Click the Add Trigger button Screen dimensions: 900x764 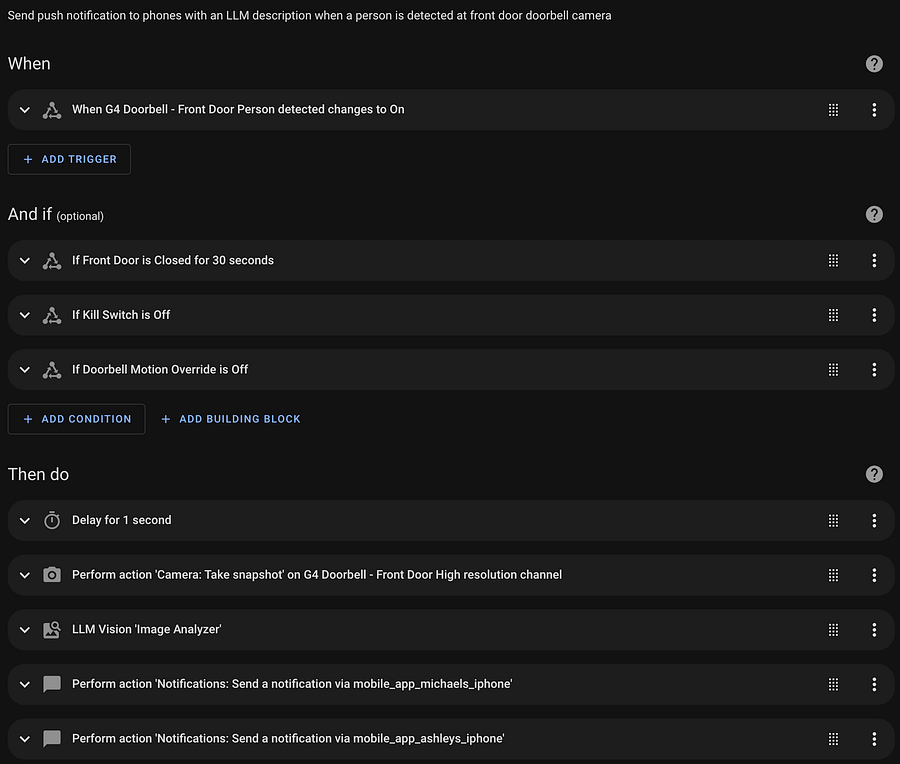(69, 159)
